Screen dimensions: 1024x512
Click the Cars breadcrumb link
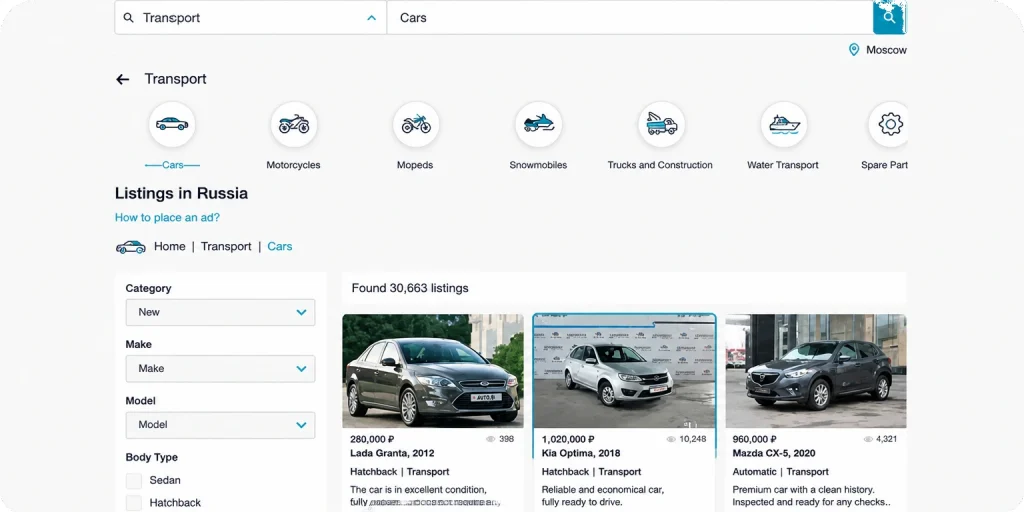(x=280, y=246)
